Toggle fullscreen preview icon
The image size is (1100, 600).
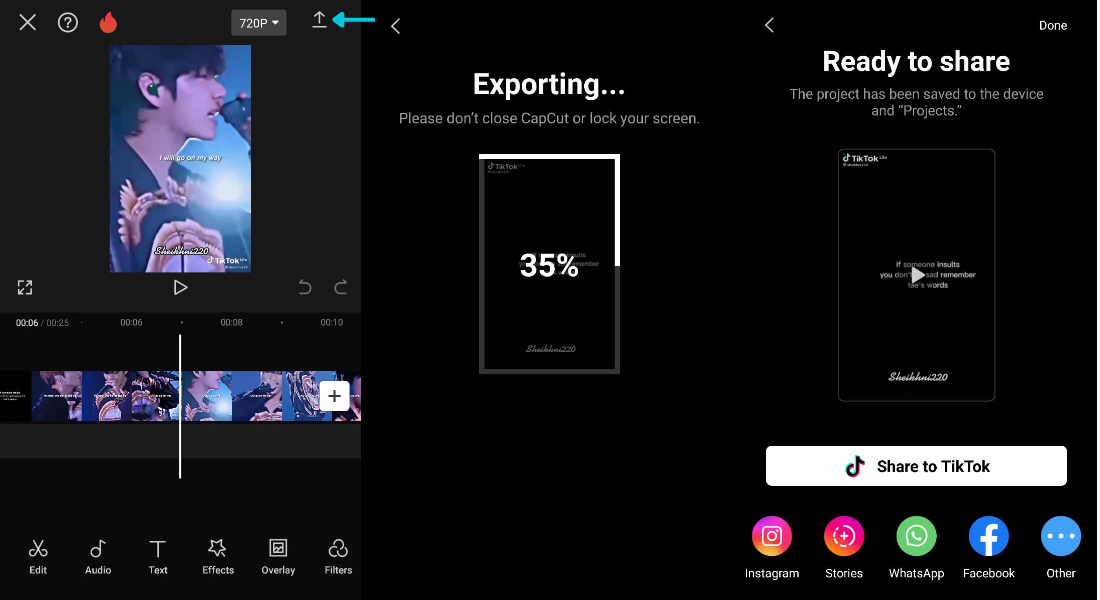tap(25, 287)
